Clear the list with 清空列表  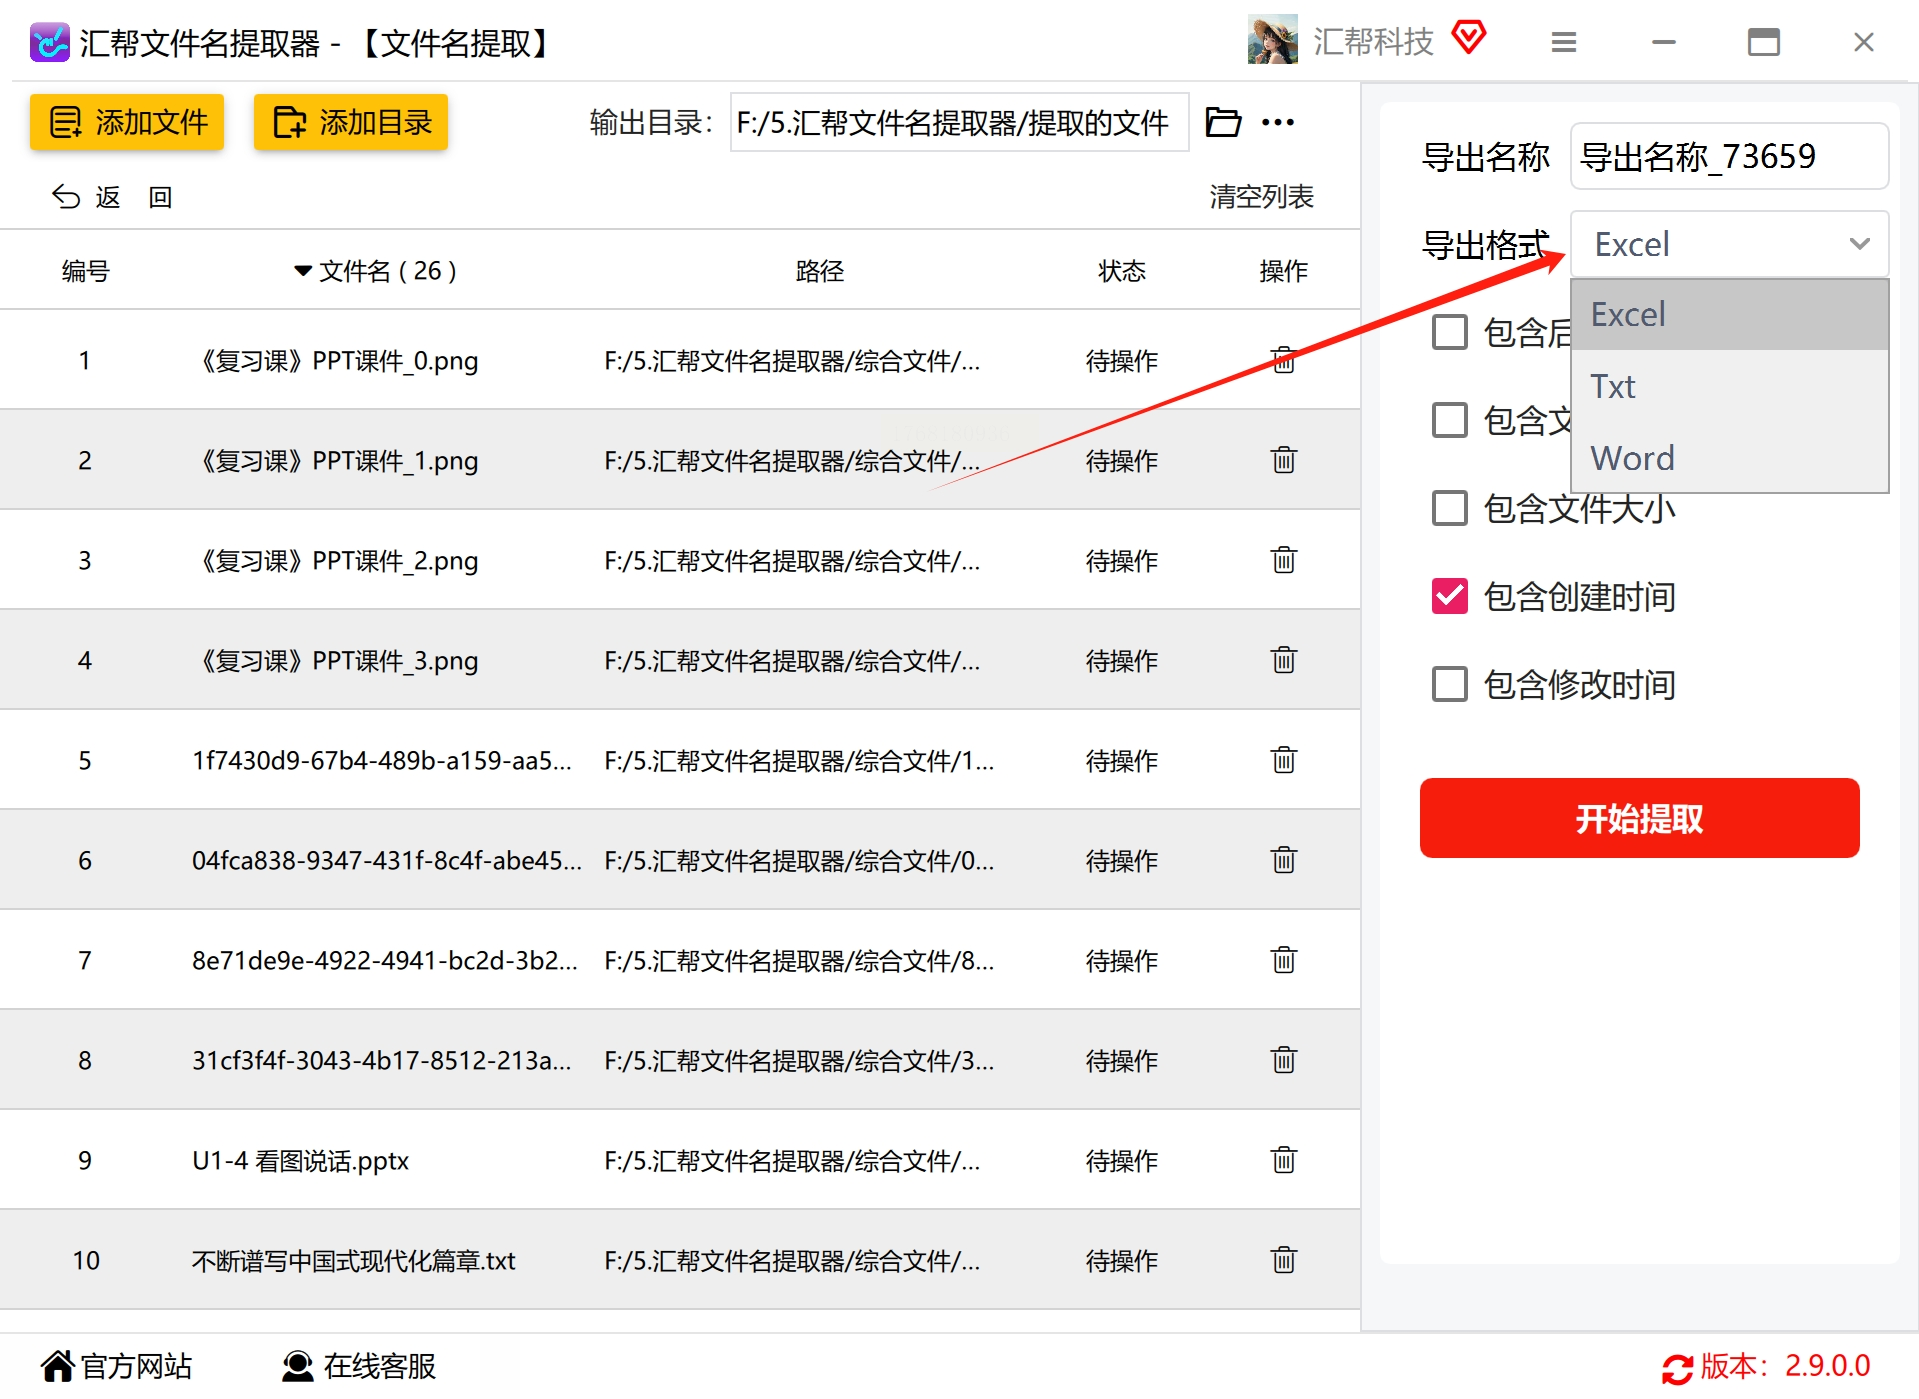click(1261, 197)
